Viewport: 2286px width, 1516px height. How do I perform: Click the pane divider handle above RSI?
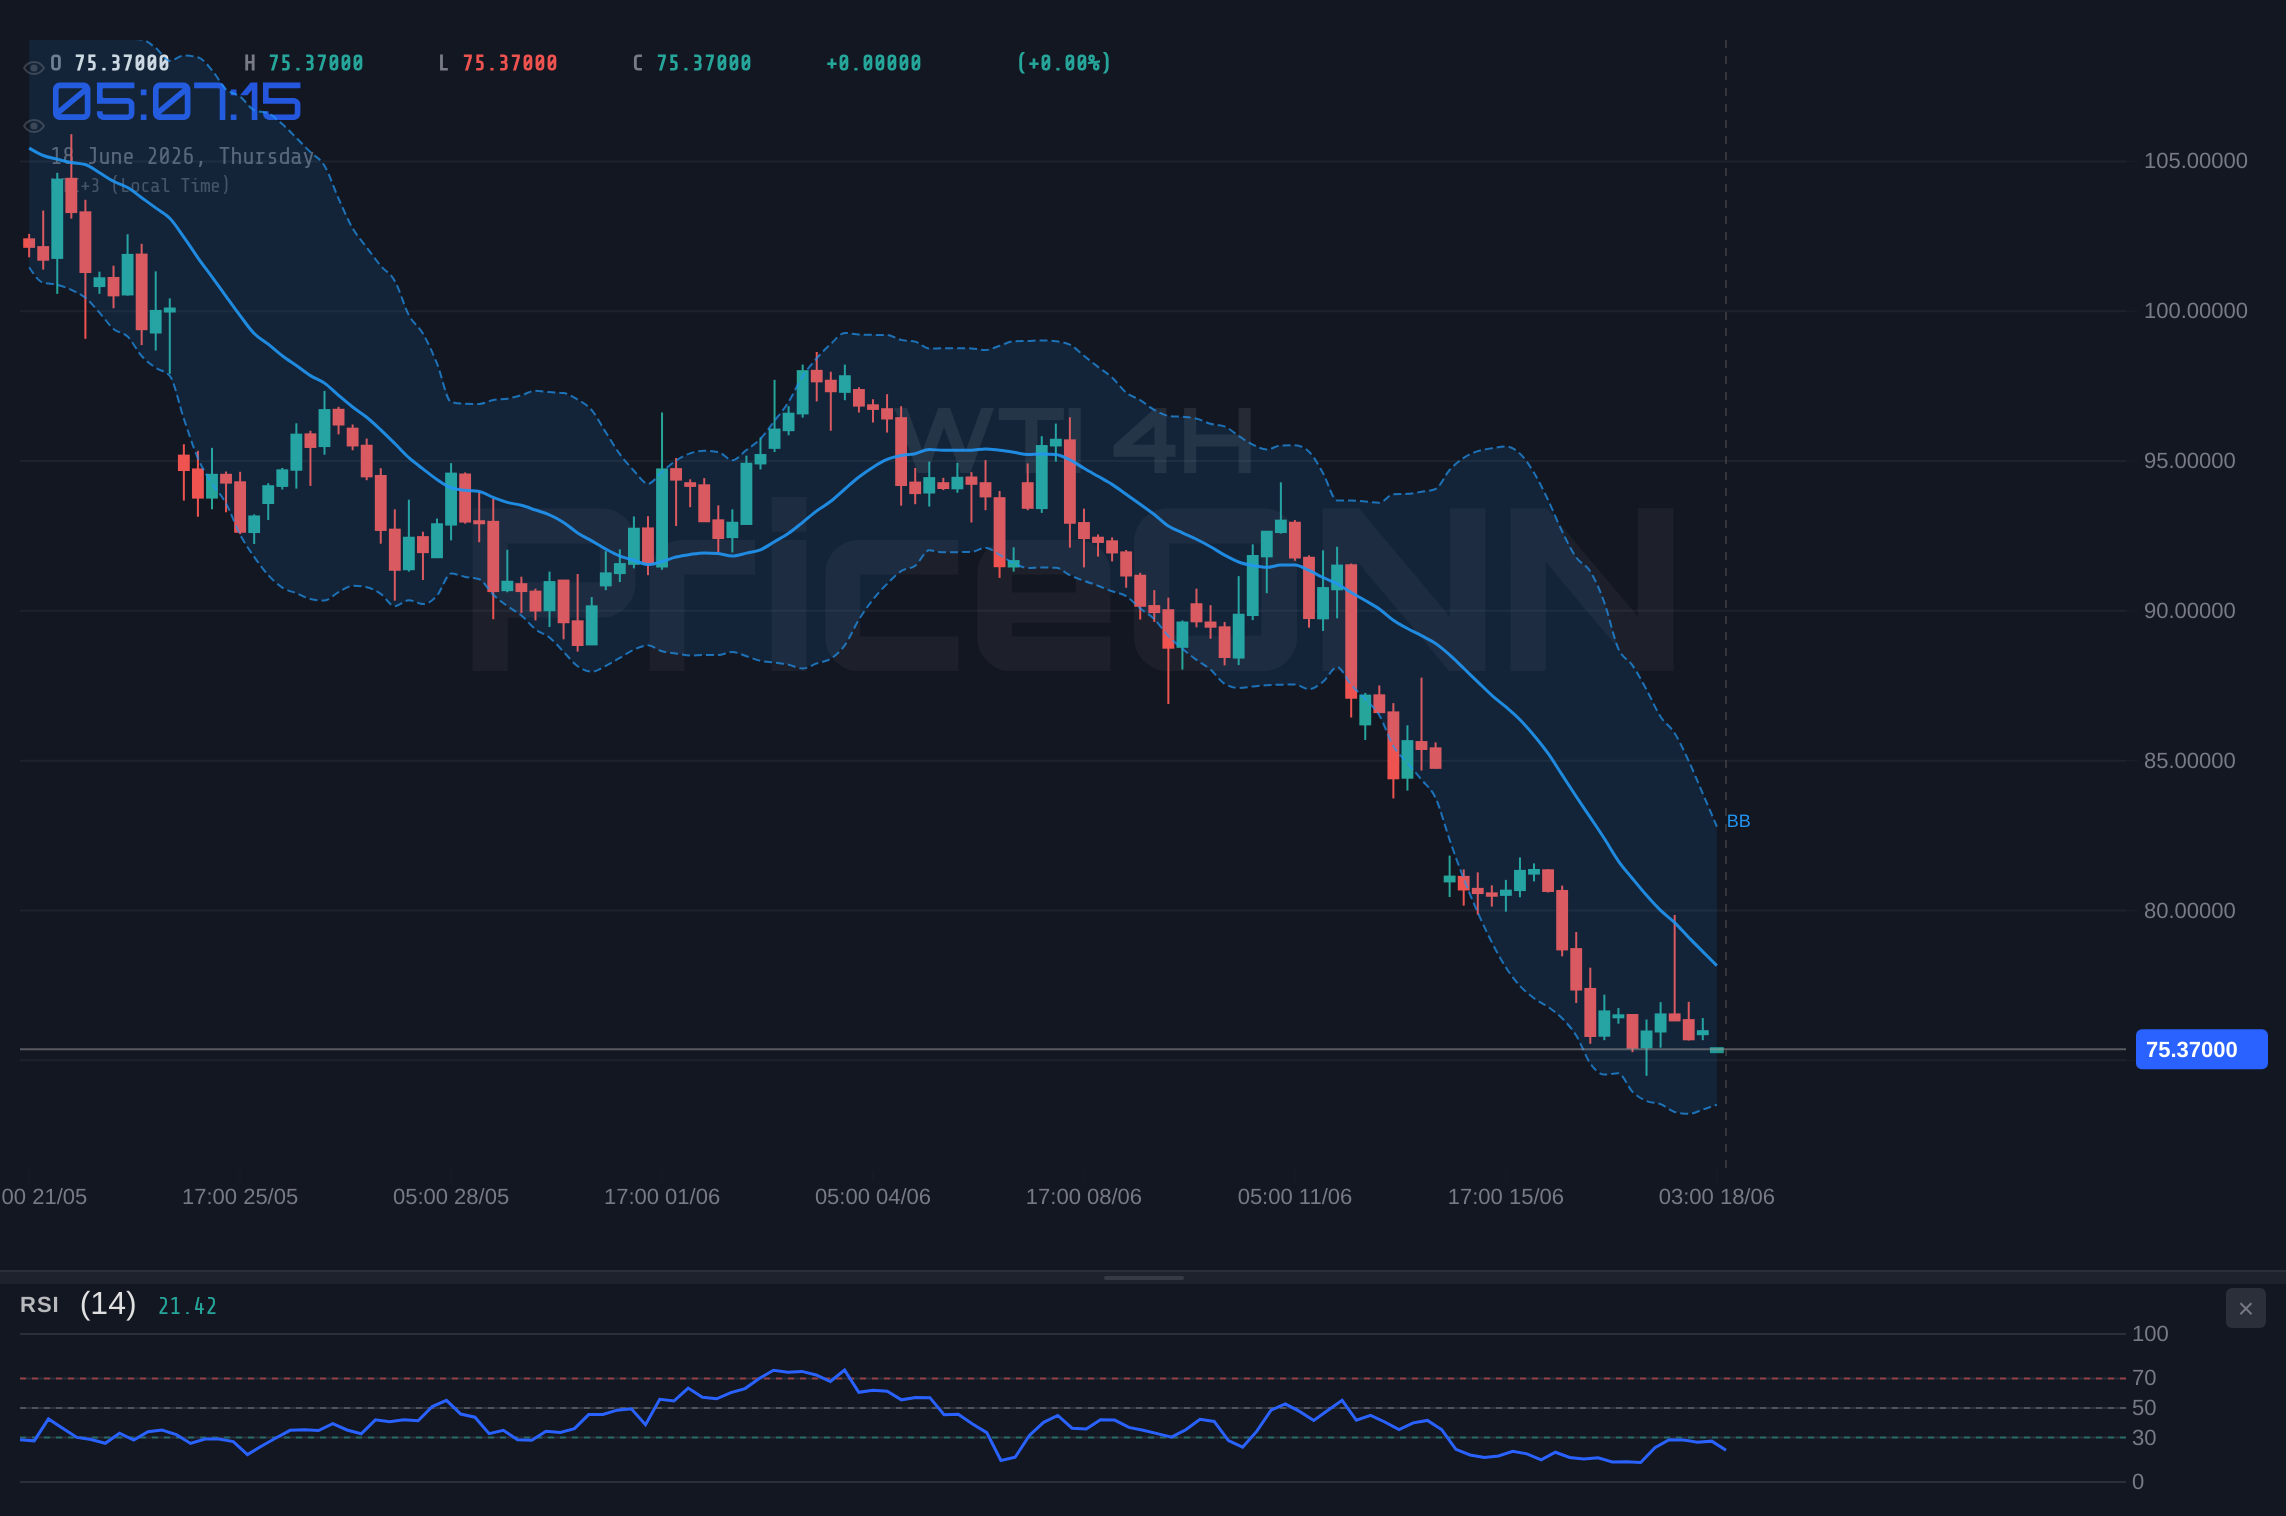tap(1143, 1277)
